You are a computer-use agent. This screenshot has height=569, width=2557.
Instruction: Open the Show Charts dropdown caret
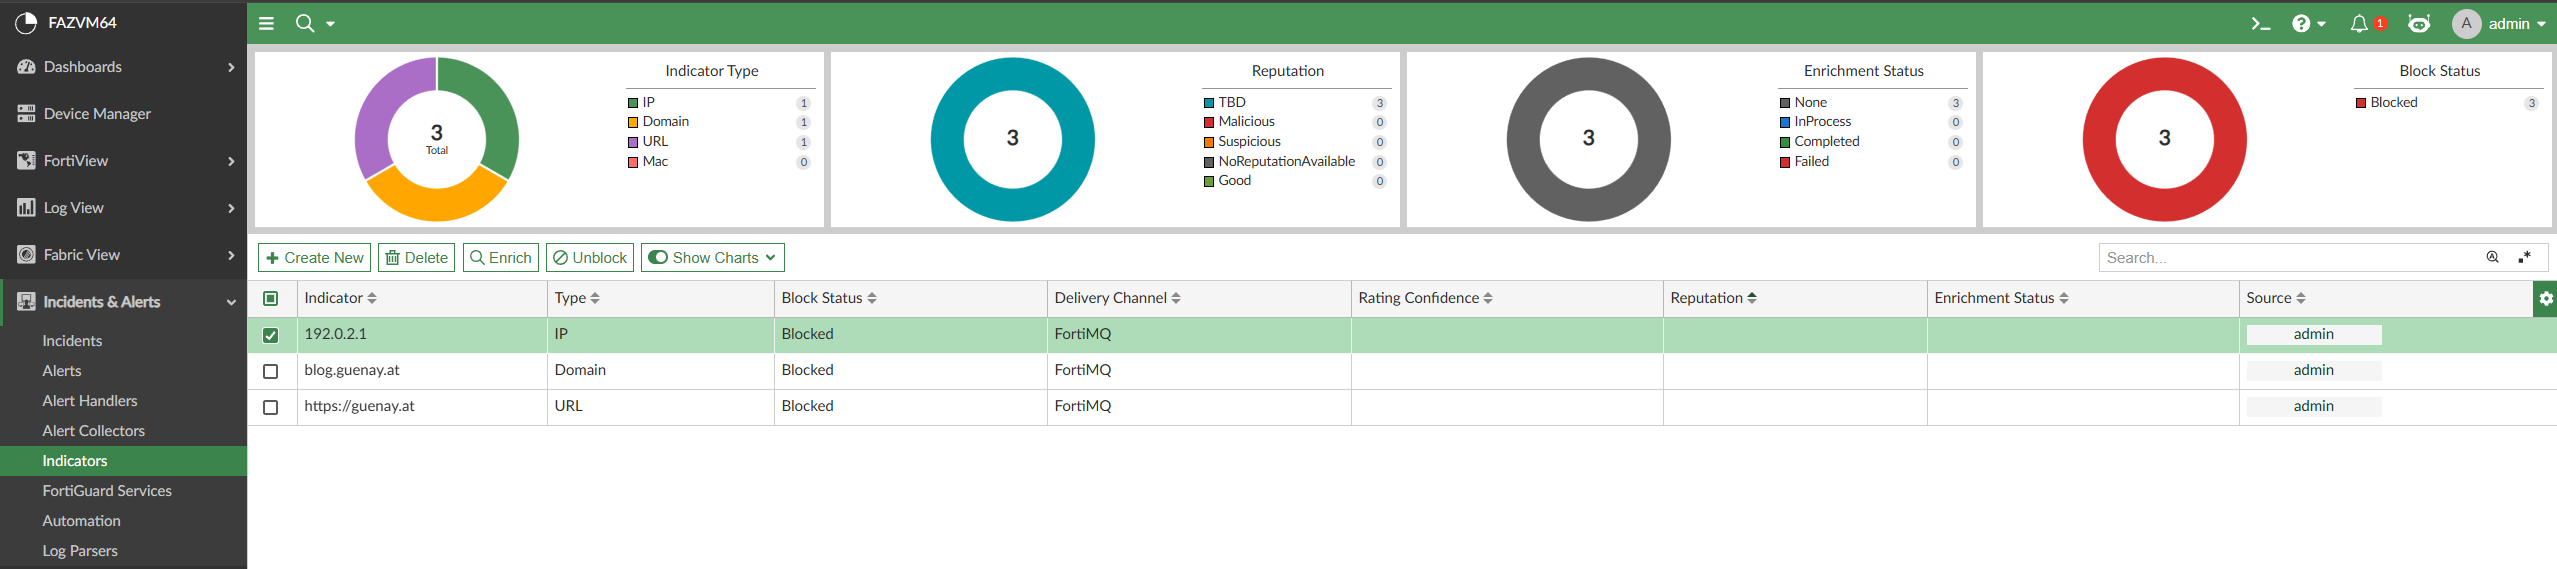pyautogui.click(x=770, y=257)
